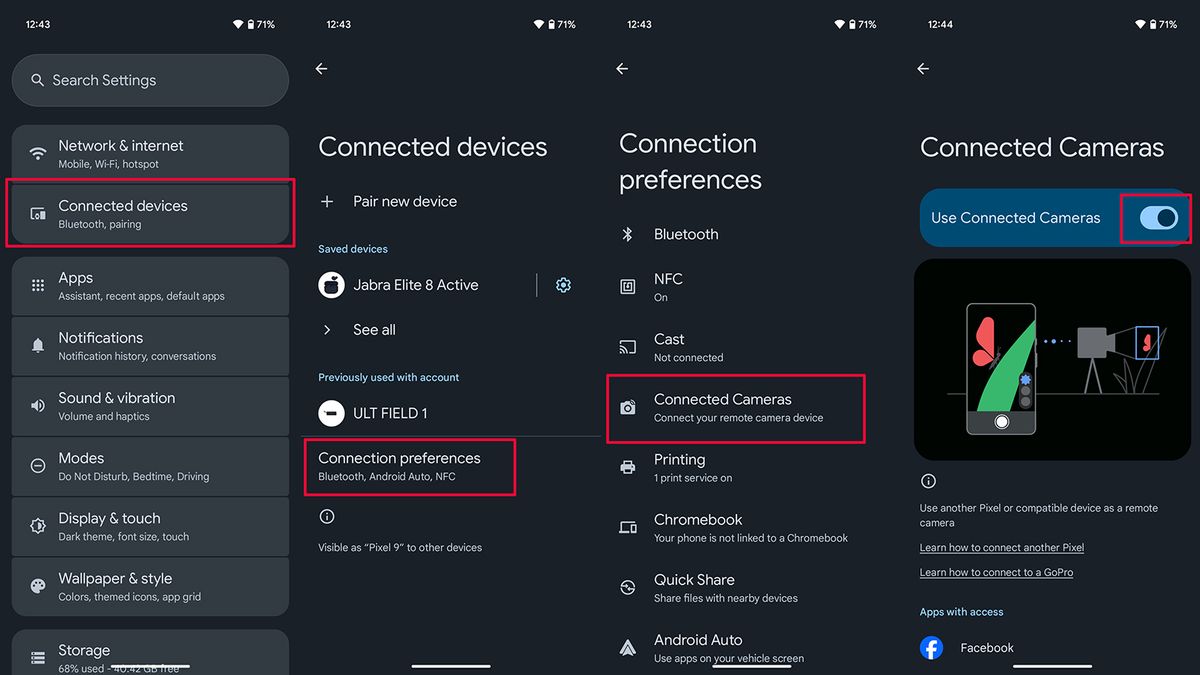
Task: Go back from the Connected Cameras screen
Action: (923, 69)
